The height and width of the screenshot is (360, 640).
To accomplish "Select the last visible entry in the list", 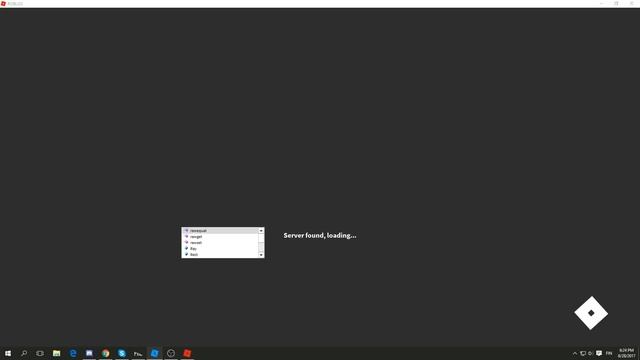I will click(x=220, y=254).
